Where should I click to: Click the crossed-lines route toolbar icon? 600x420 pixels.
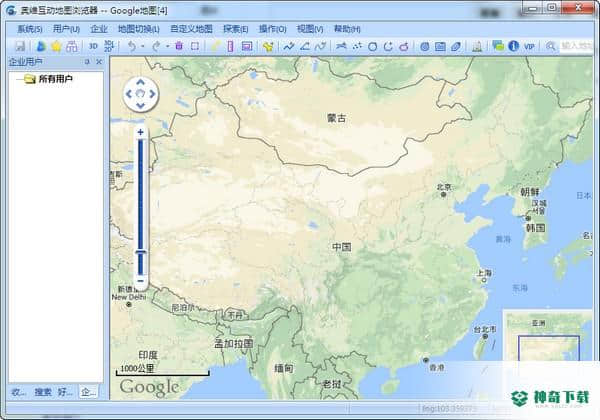click(x=341, y=47)
